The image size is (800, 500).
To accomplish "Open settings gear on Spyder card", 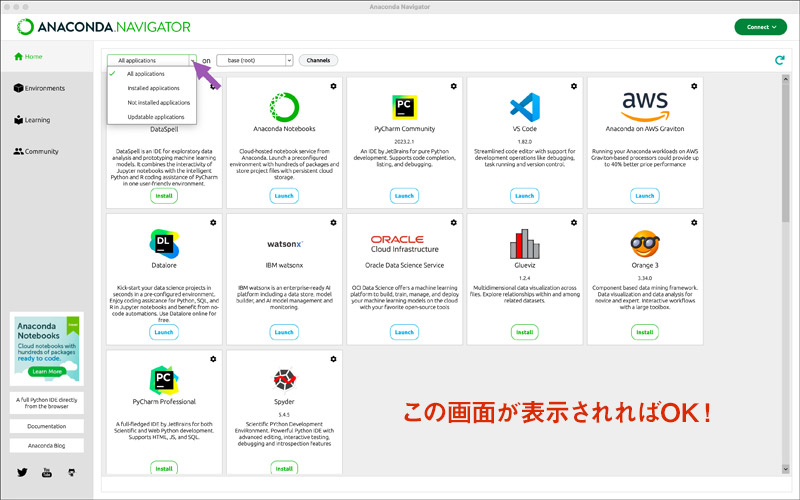I will (333, 359).
